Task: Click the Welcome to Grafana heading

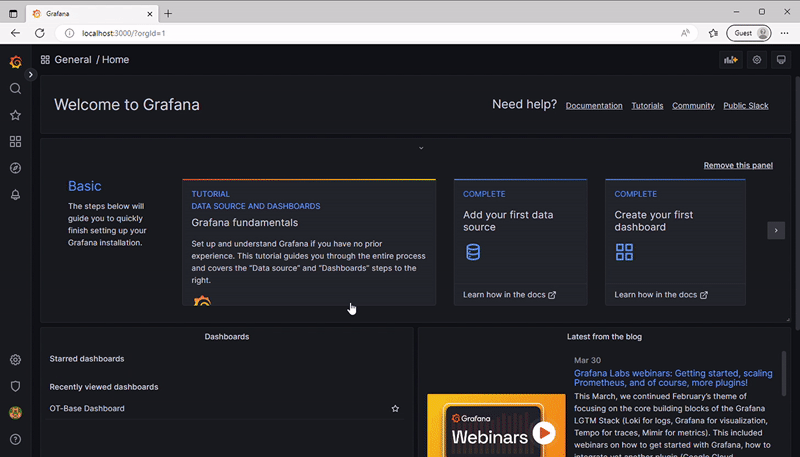Action: pyautogui.click(x=127, y=105)
